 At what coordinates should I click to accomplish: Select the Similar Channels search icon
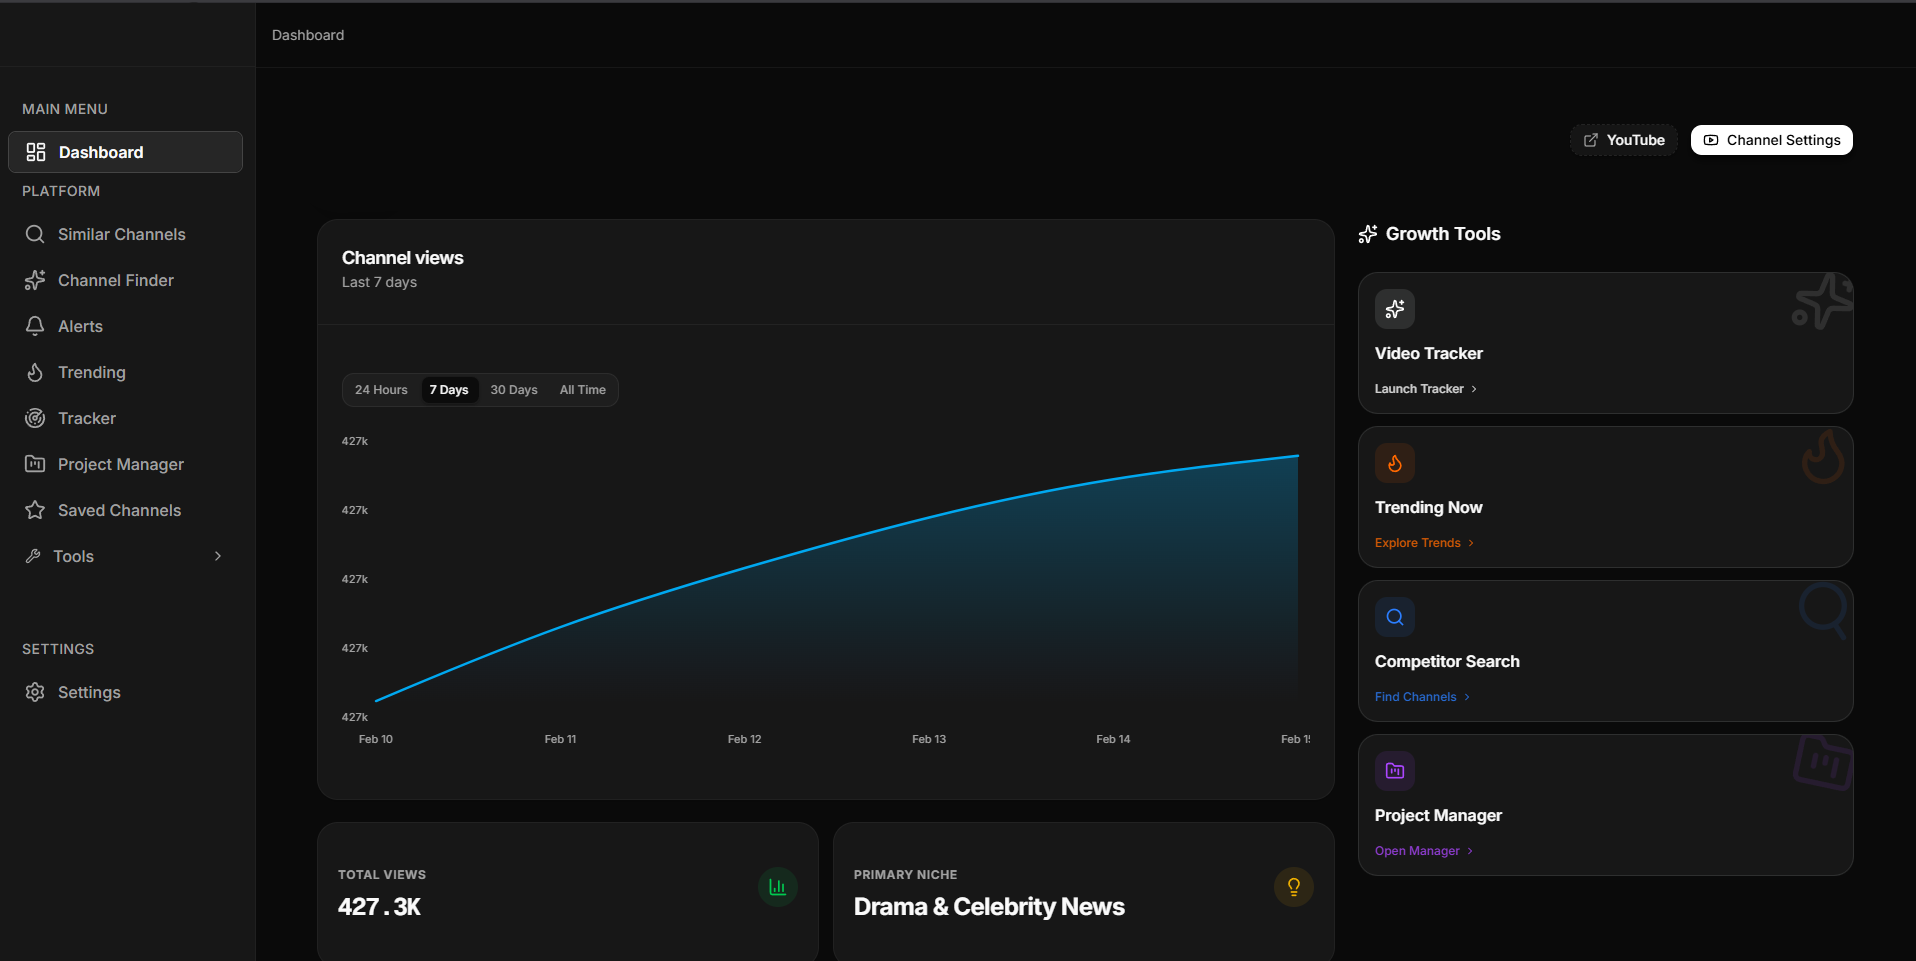[x=35, y=234]
